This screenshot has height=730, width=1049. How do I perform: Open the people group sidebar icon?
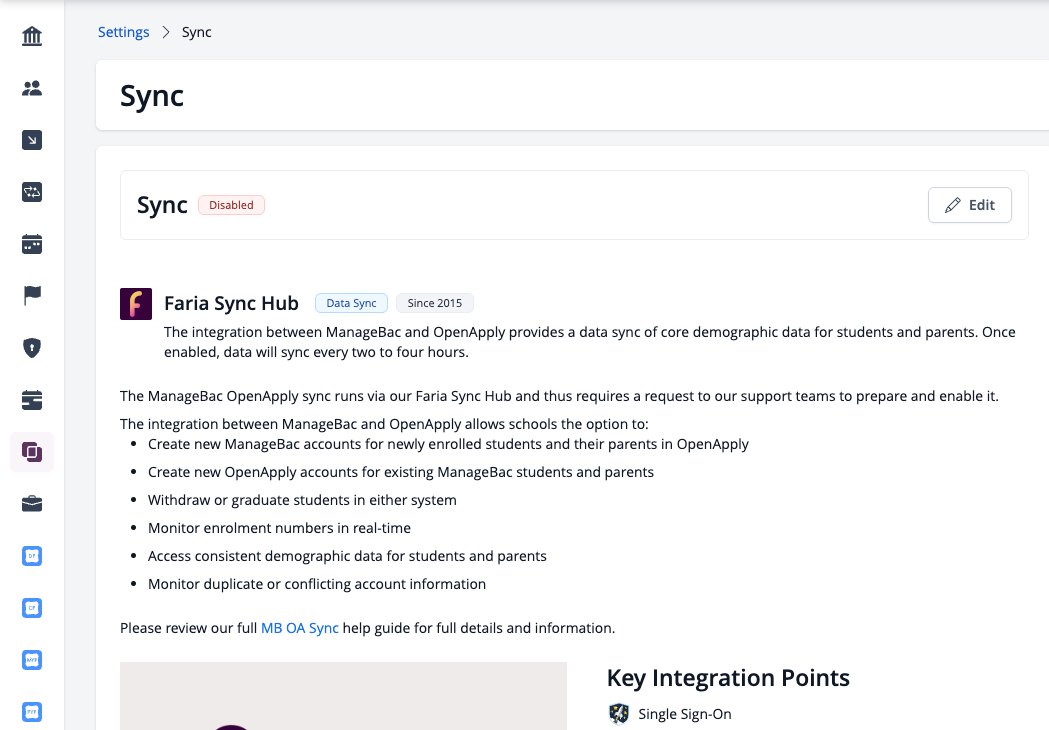click(31, 88)
